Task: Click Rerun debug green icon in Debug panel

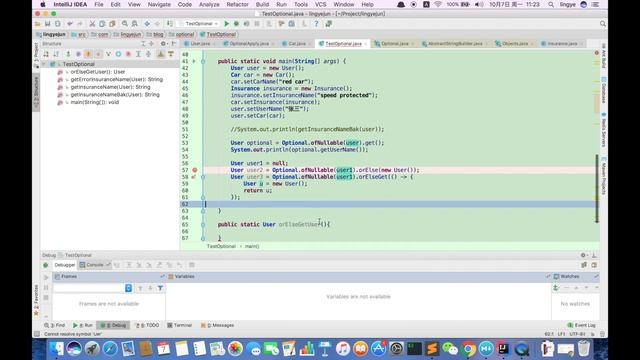Action: click(46, 265)
